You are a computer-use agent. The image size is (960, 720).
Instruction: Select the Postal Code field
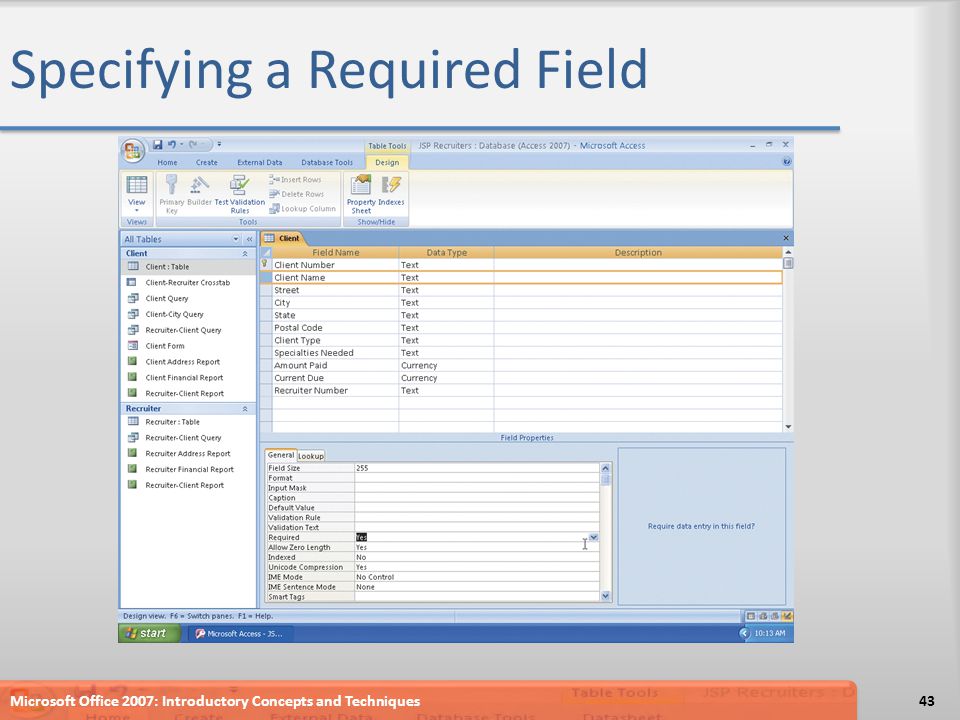tap(336, 328)
